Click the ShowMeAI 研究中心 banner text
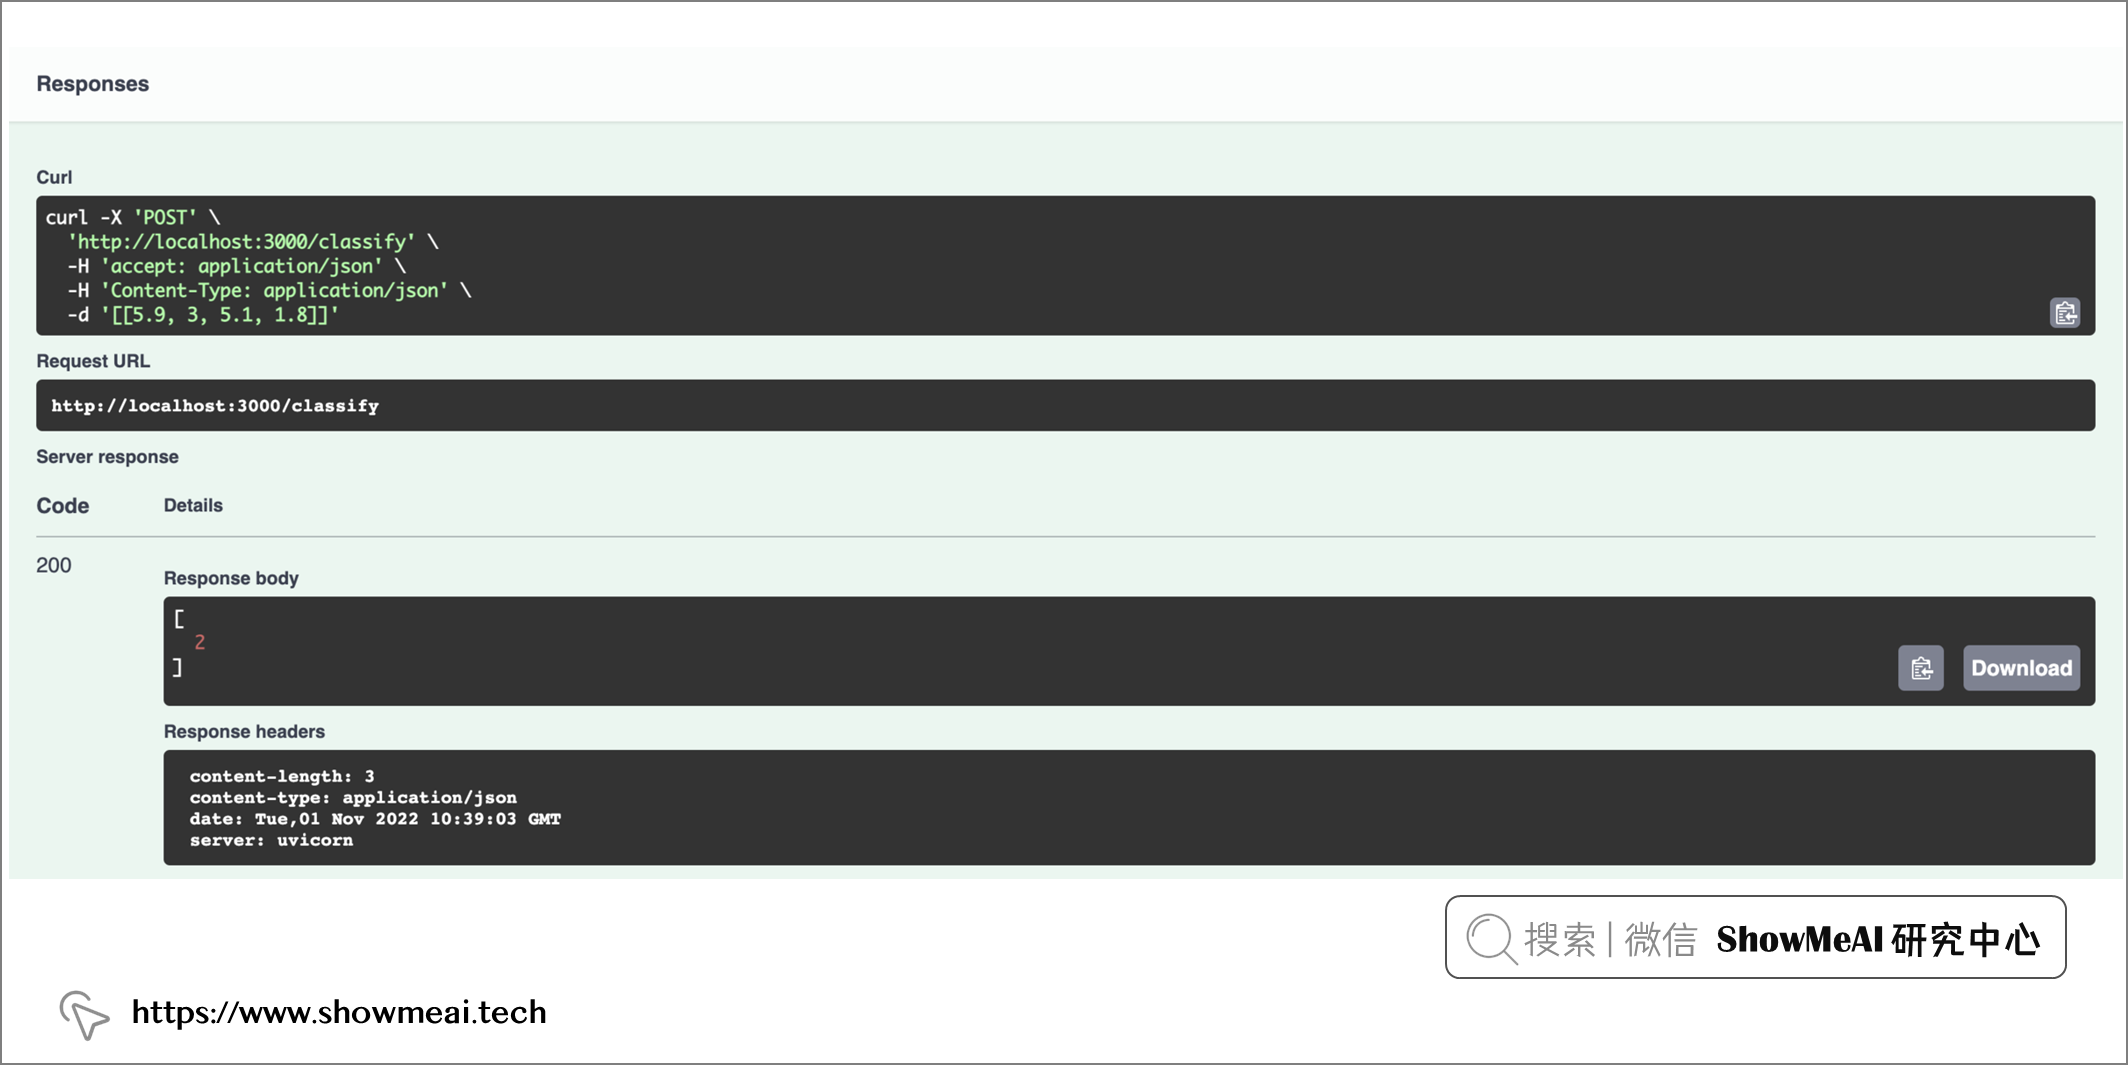The height and width of the screenshot is (1065, 2128). 1877,940
